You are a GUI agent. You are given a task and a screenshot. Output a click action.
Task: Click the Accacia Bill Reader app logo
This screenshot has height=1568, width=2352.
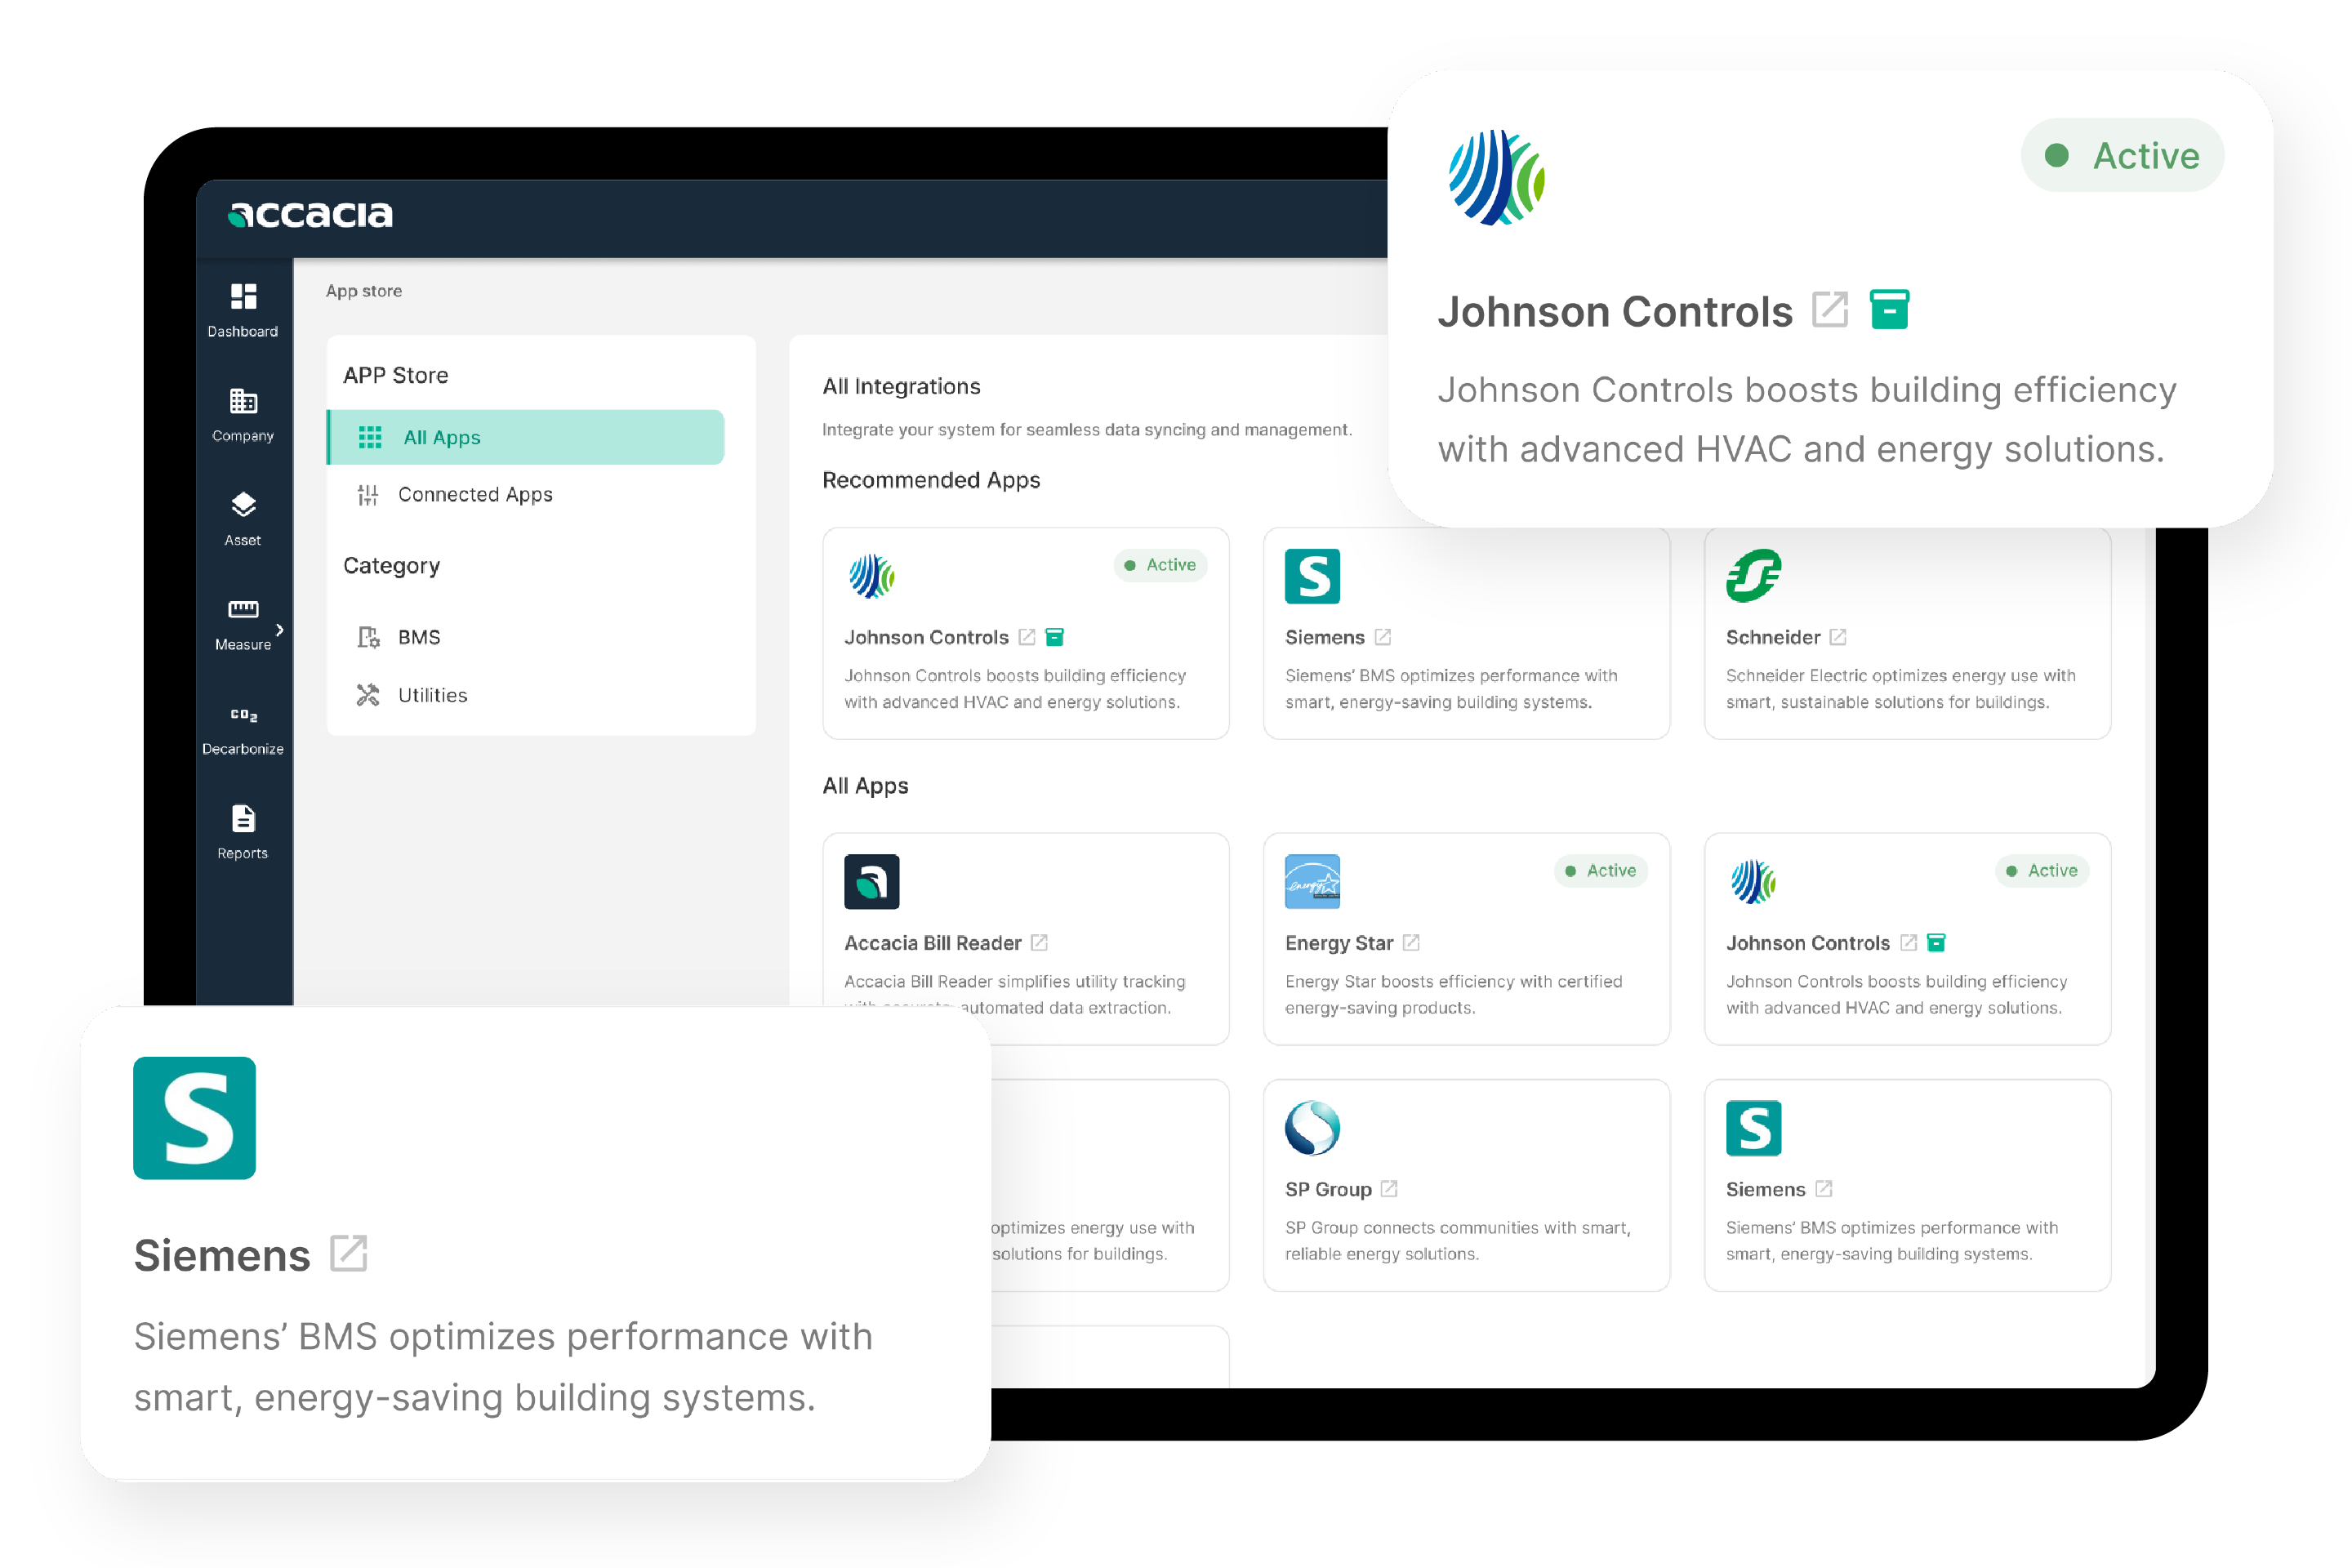(x=872, y=882)
